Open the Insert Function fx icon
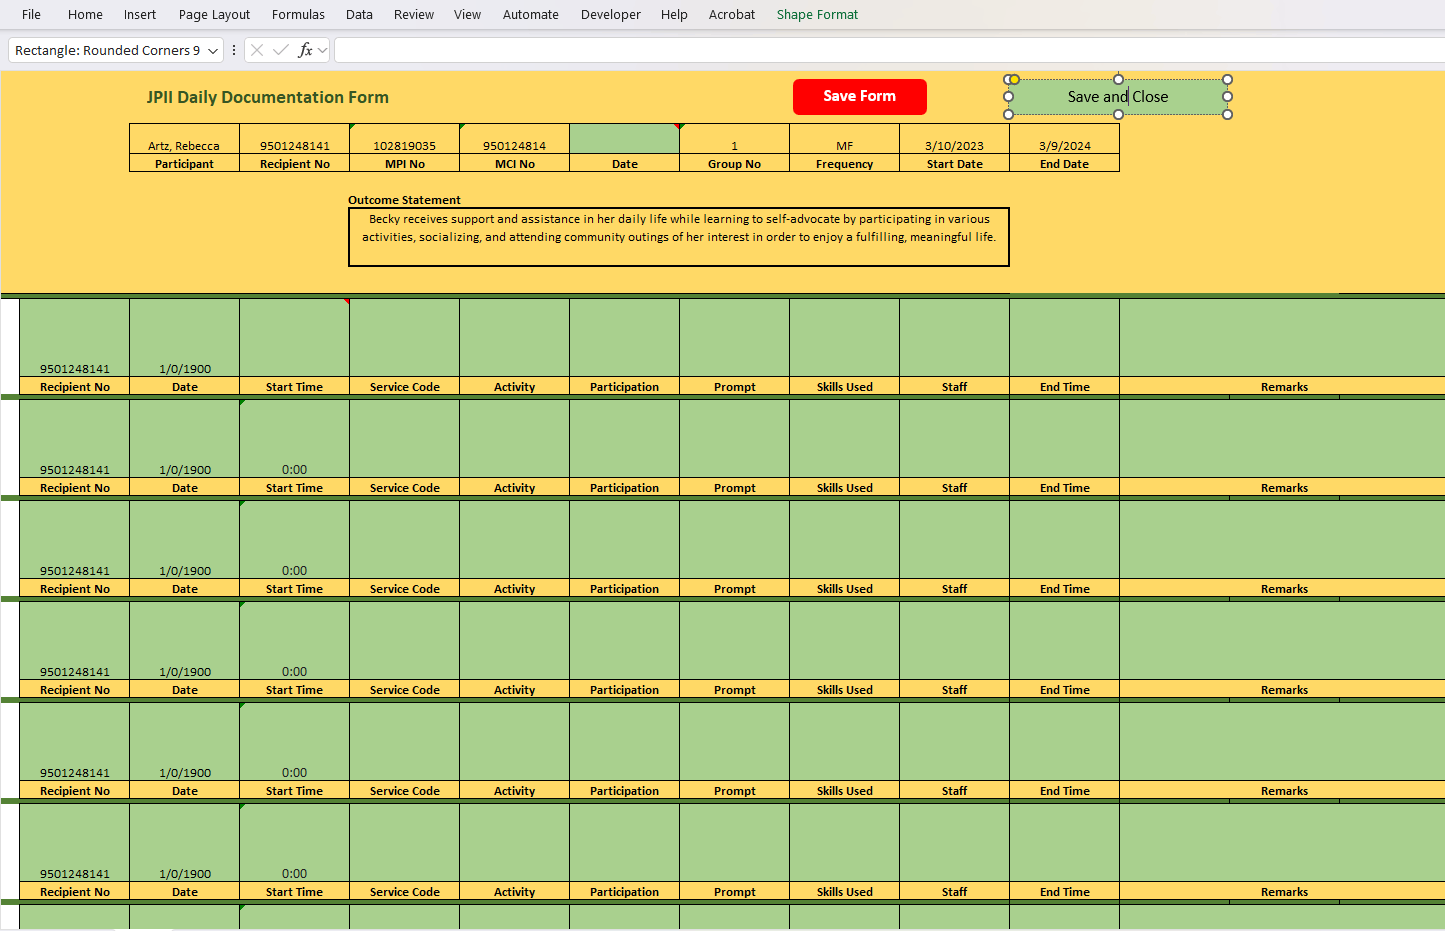1445x931 pixels. click(x=305, y=50)
